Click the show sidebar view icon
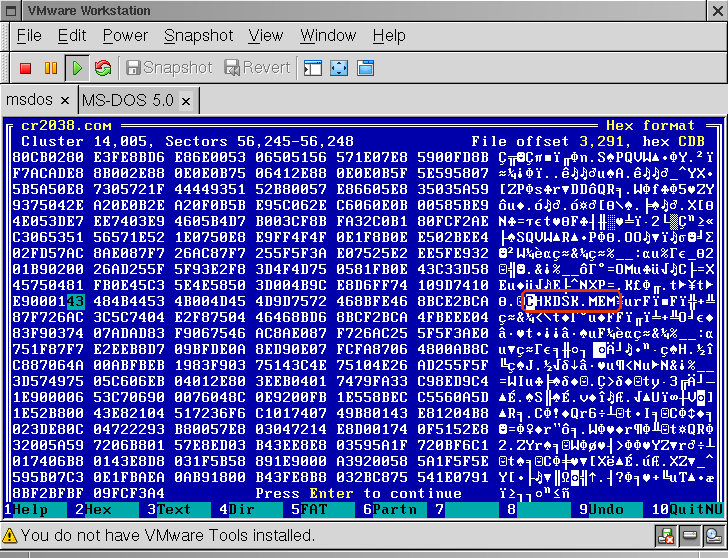The image size is (728, 558). tap(312, 68)
